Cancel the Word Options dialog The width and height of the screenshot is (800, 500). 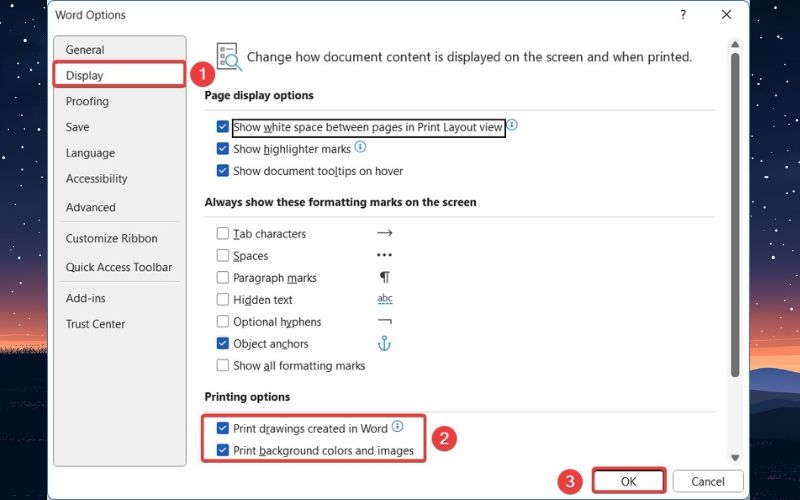pos(708,481)
